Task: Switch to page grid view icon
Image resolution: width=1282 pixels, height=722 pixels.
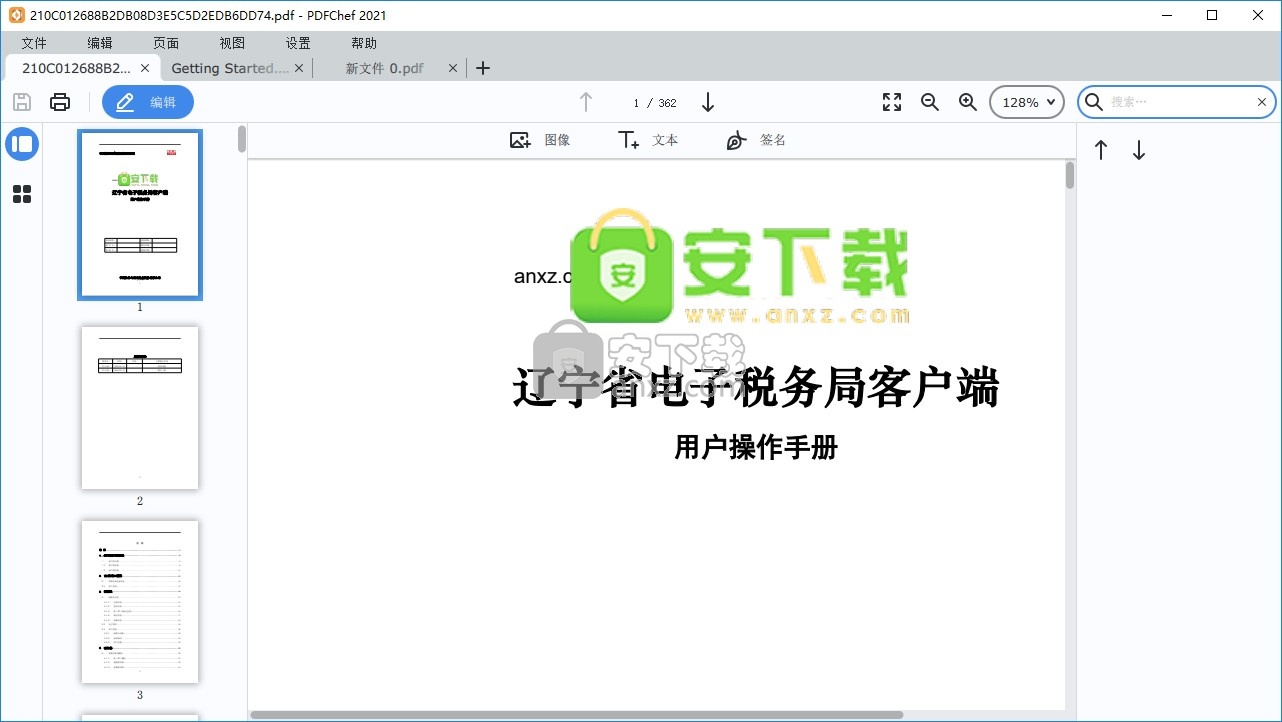Action: [22, 194]
